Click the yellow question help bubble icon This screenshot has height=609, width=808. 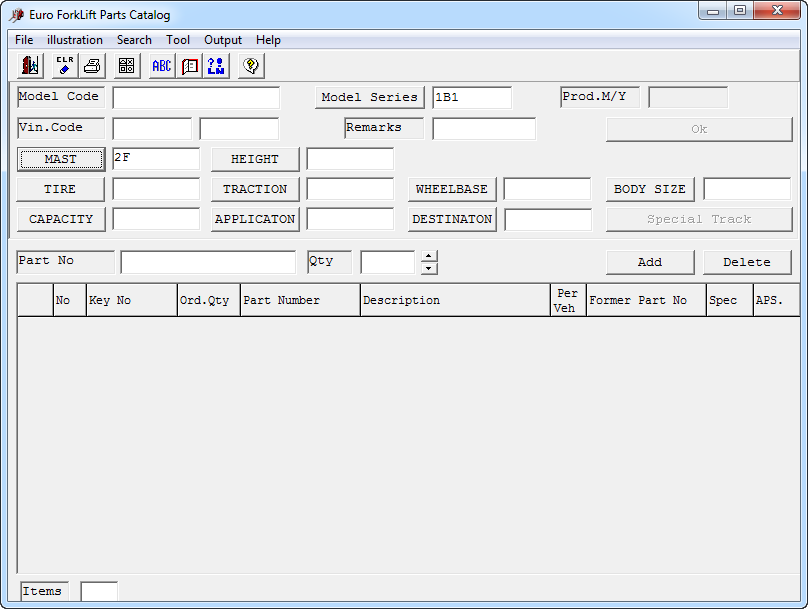251,66
